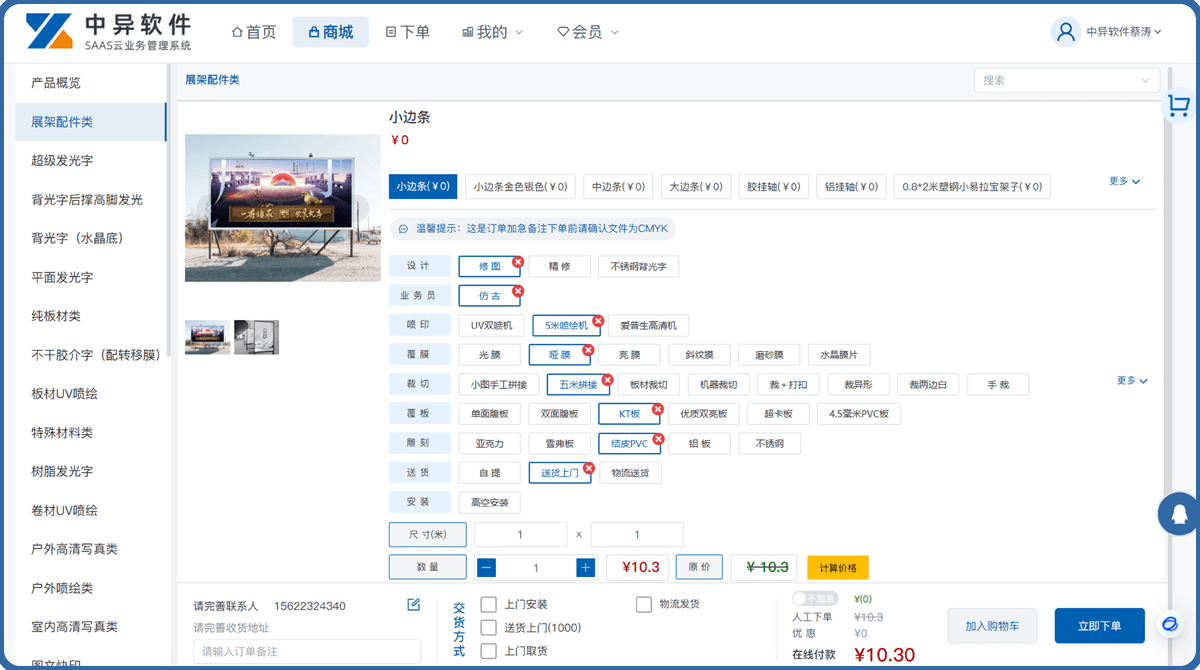The width and height of the screenshot is (1200, 670).
Task: Increase quantity with plus button
Action: coord(586,567)
